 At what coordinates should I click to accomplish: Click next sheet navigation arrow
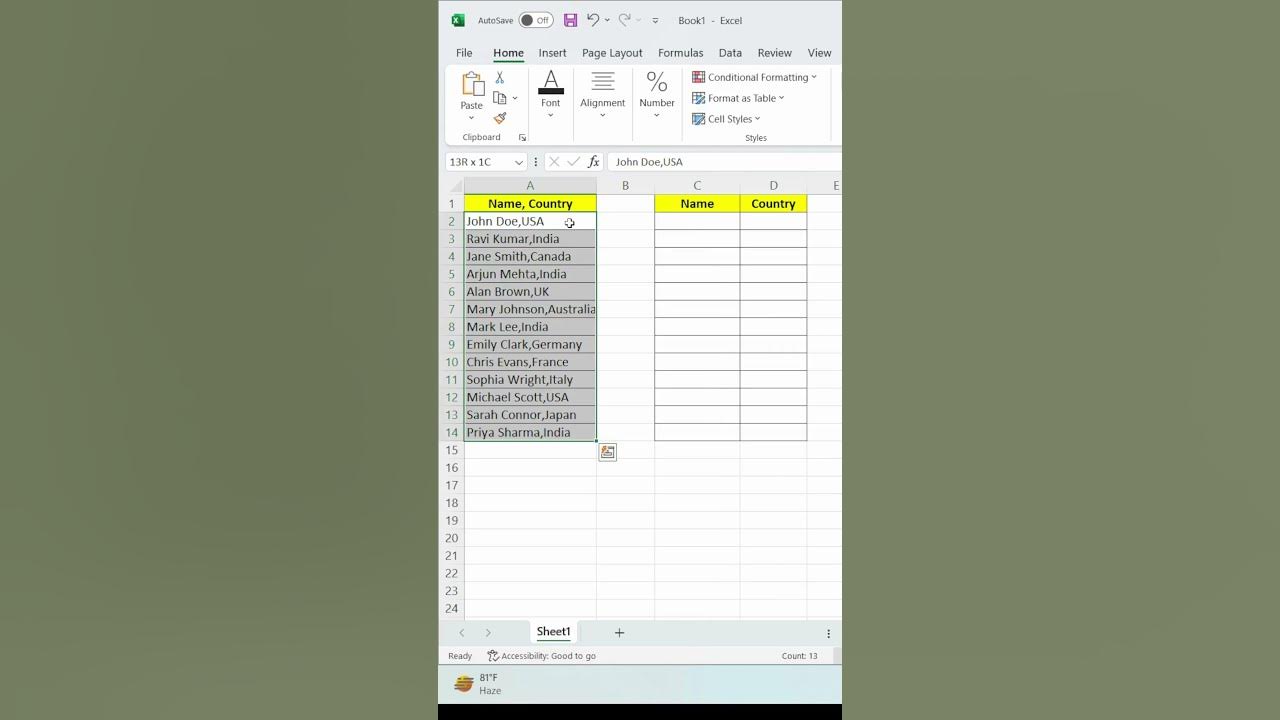point(488,633)
